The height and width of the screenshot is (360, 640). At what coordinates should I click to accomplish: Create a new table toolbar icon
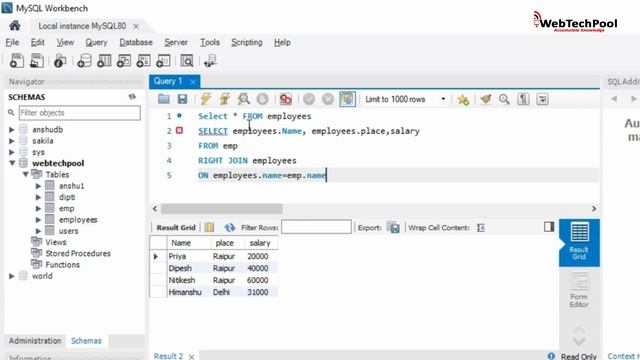[104, 61]
